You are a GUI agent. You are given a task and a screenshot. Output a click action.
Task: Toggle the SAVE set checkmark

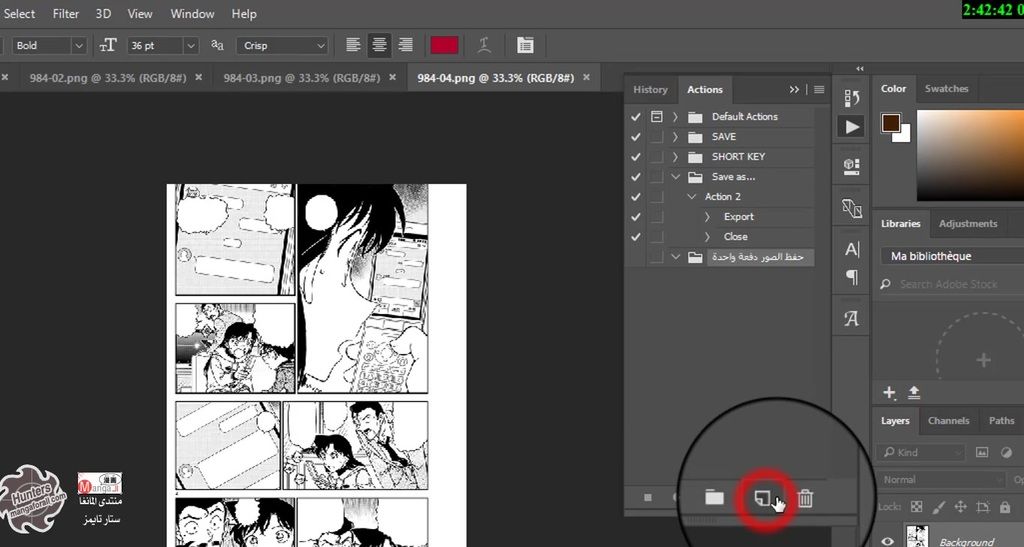pos(635,137)
